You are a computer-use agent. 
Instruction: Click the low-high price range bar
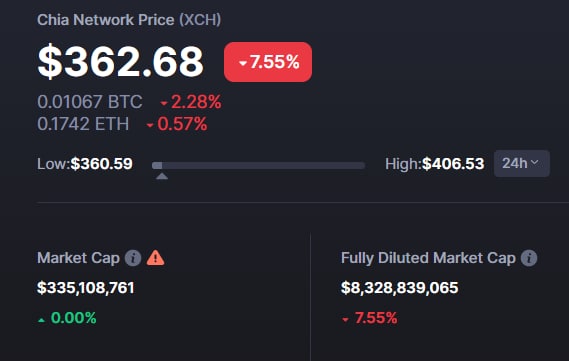(258, 165)
